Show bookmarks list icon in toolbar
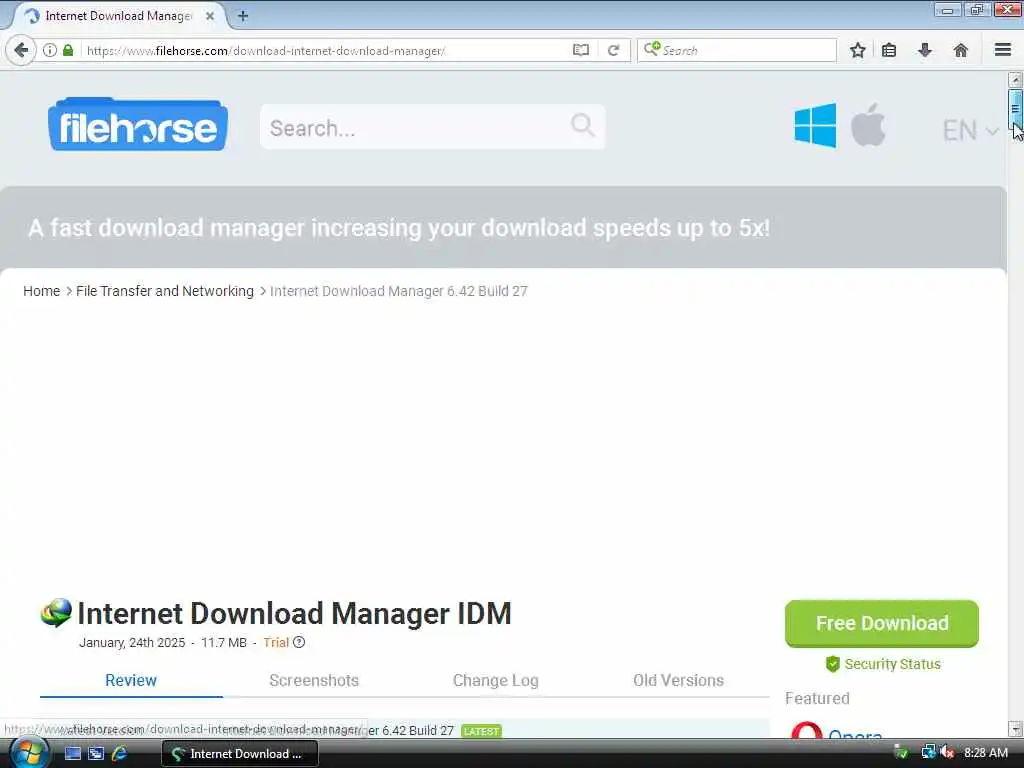Image resolution: width=1024 pixels, height=768 pixels. coord(889,50)
